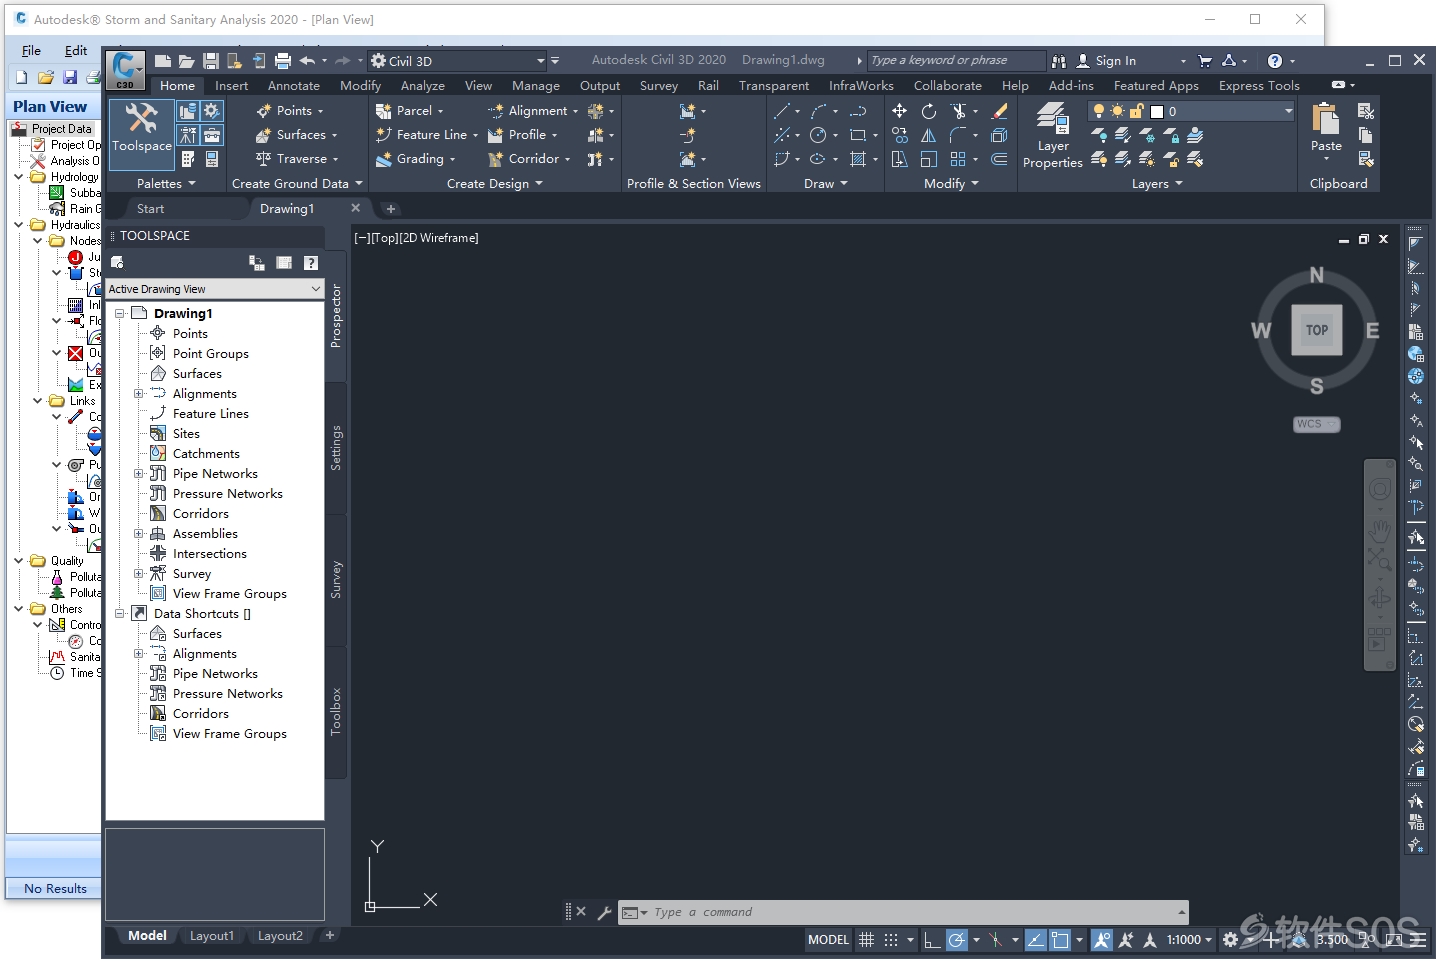Switch to the Start file tab
Image resolution: width=1440 pixels, height=964 pixels.
tap(150, 209)
